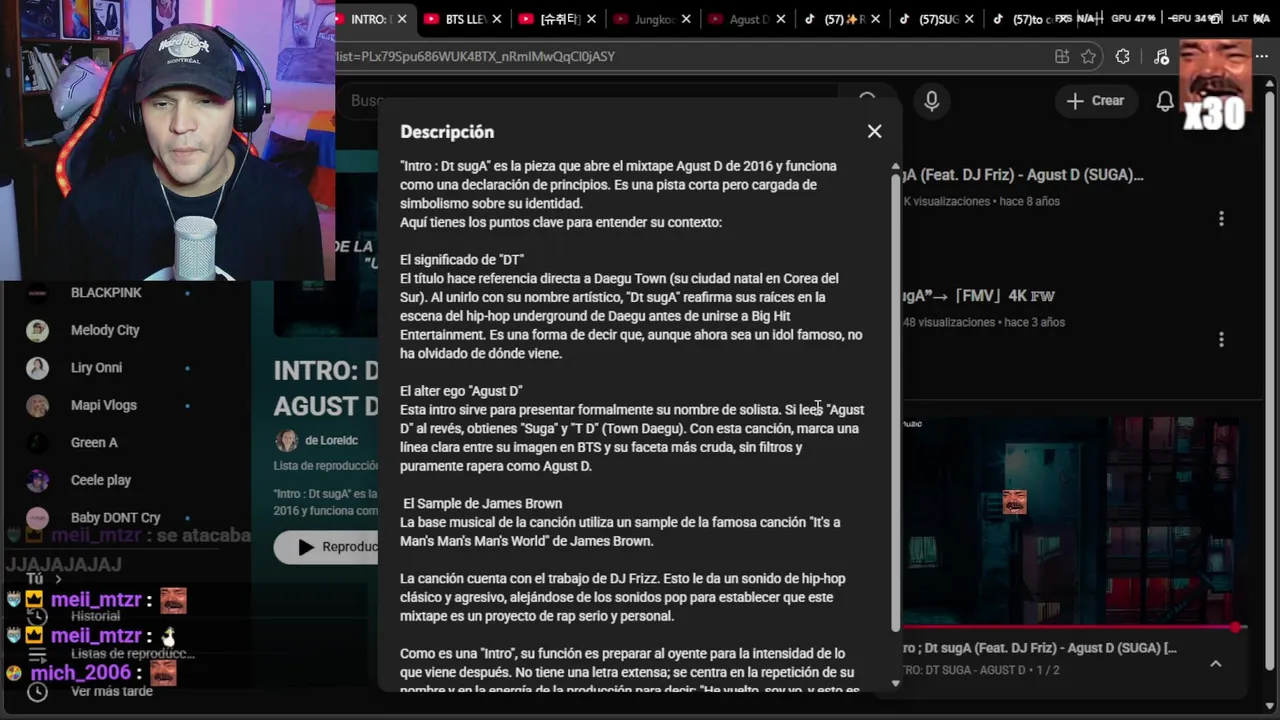Expand the Tú section chevron
This screenshot has width=1280, height=720.
(x=58, y=579)
